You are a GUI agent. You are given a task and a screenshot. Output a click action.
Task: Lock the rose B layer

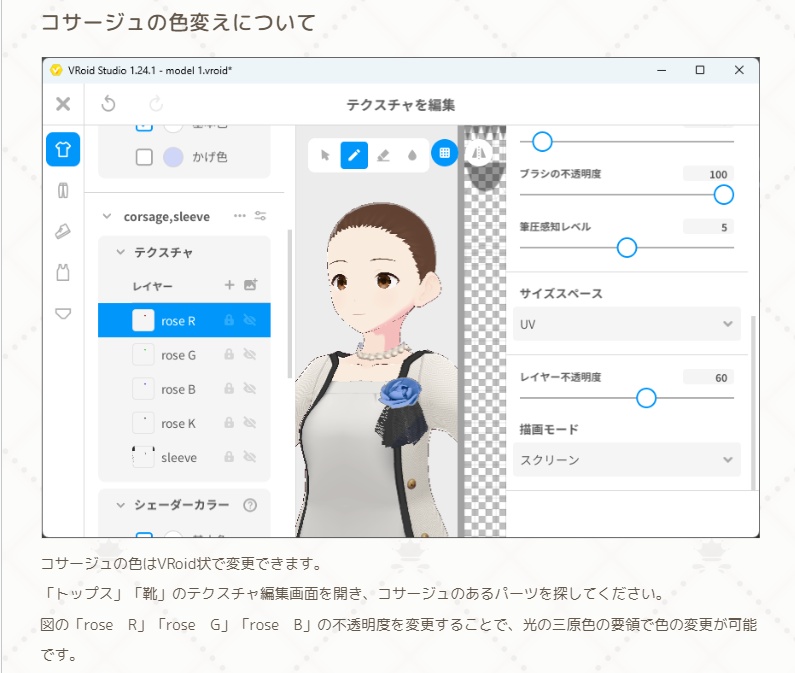coord(229,388)
